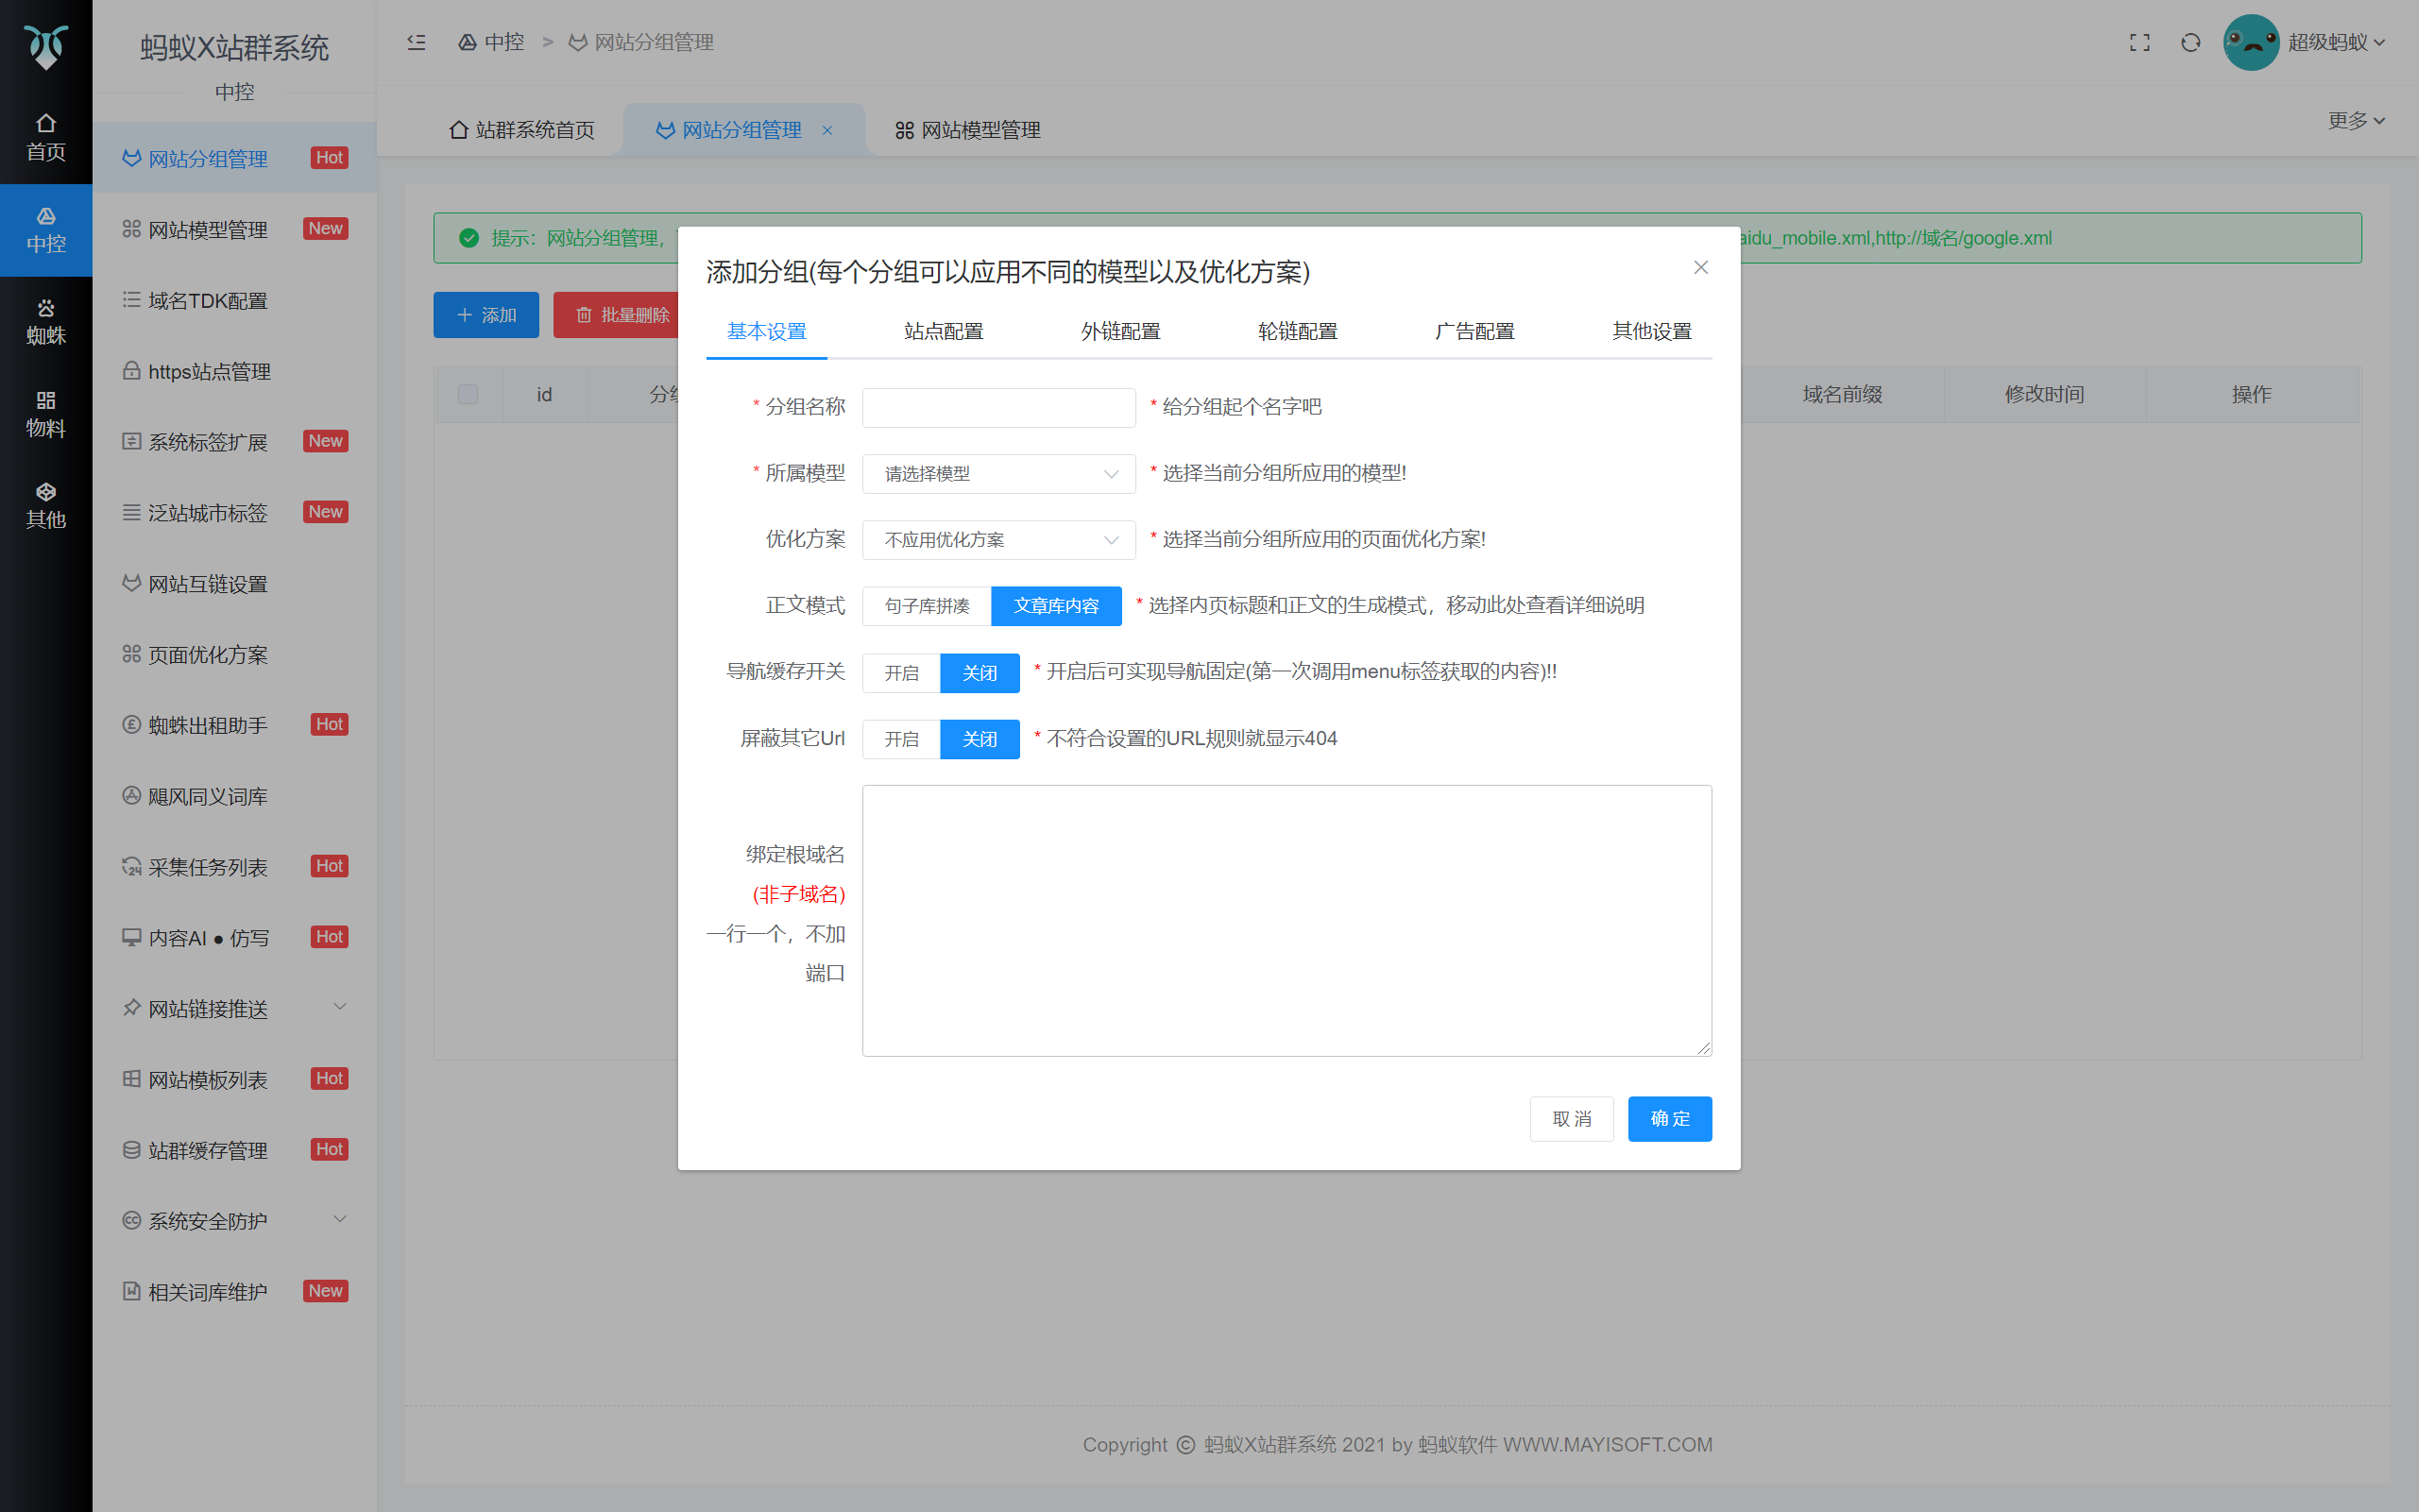Confirm the dialog with 确定

(1669, 1118)
